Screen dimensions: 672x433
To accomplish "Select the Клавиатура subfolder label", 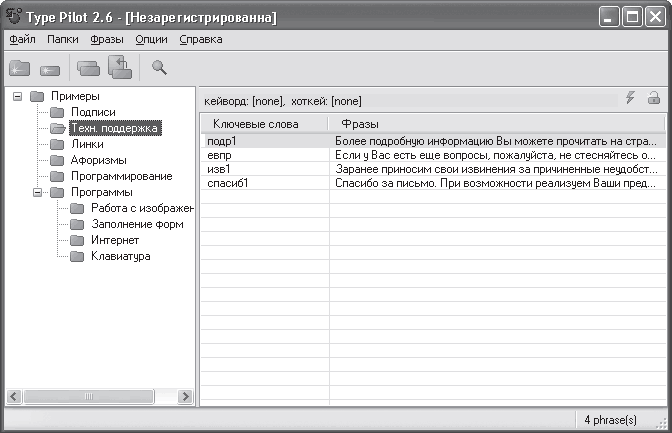I will tap(120, 256).
